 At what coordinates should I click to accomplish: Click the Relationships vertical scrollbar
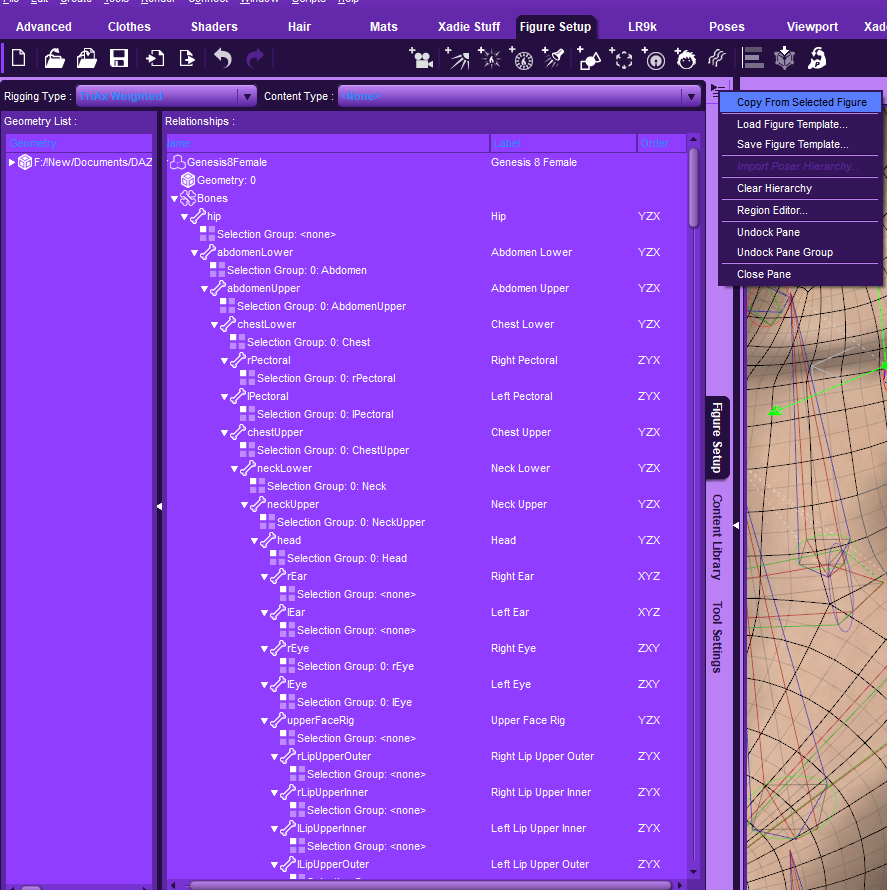coord(694,190)
